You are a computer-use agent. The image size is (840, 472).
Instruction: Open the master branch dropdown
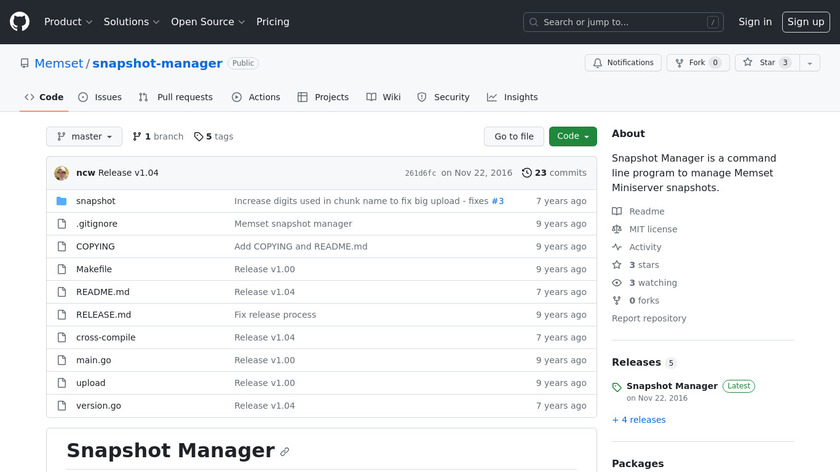(x=84, y=137)
